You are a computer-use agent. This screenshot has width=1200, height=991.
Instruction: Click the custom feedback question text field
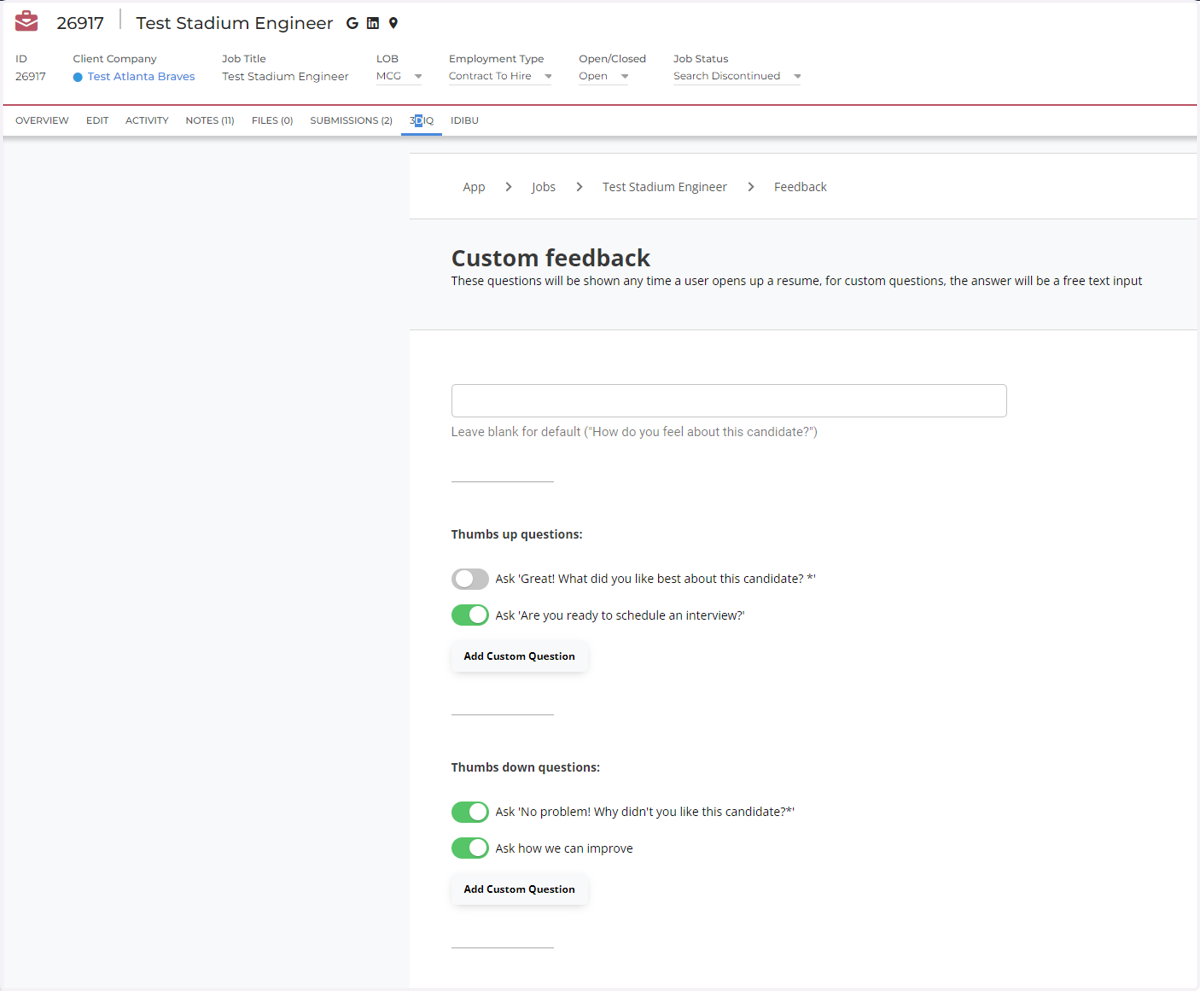coord(729,400)
